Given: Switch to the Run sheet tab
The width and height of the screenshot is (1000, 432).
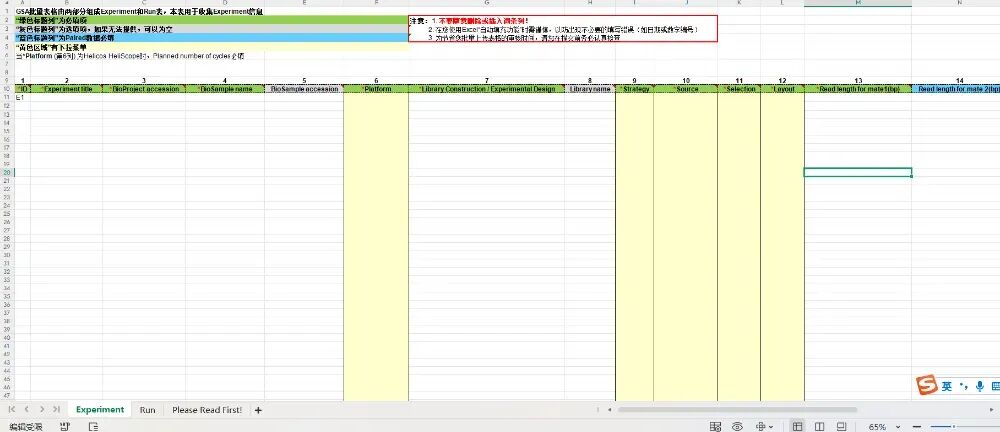Looking at the screenshot, I should coord(147,410).
